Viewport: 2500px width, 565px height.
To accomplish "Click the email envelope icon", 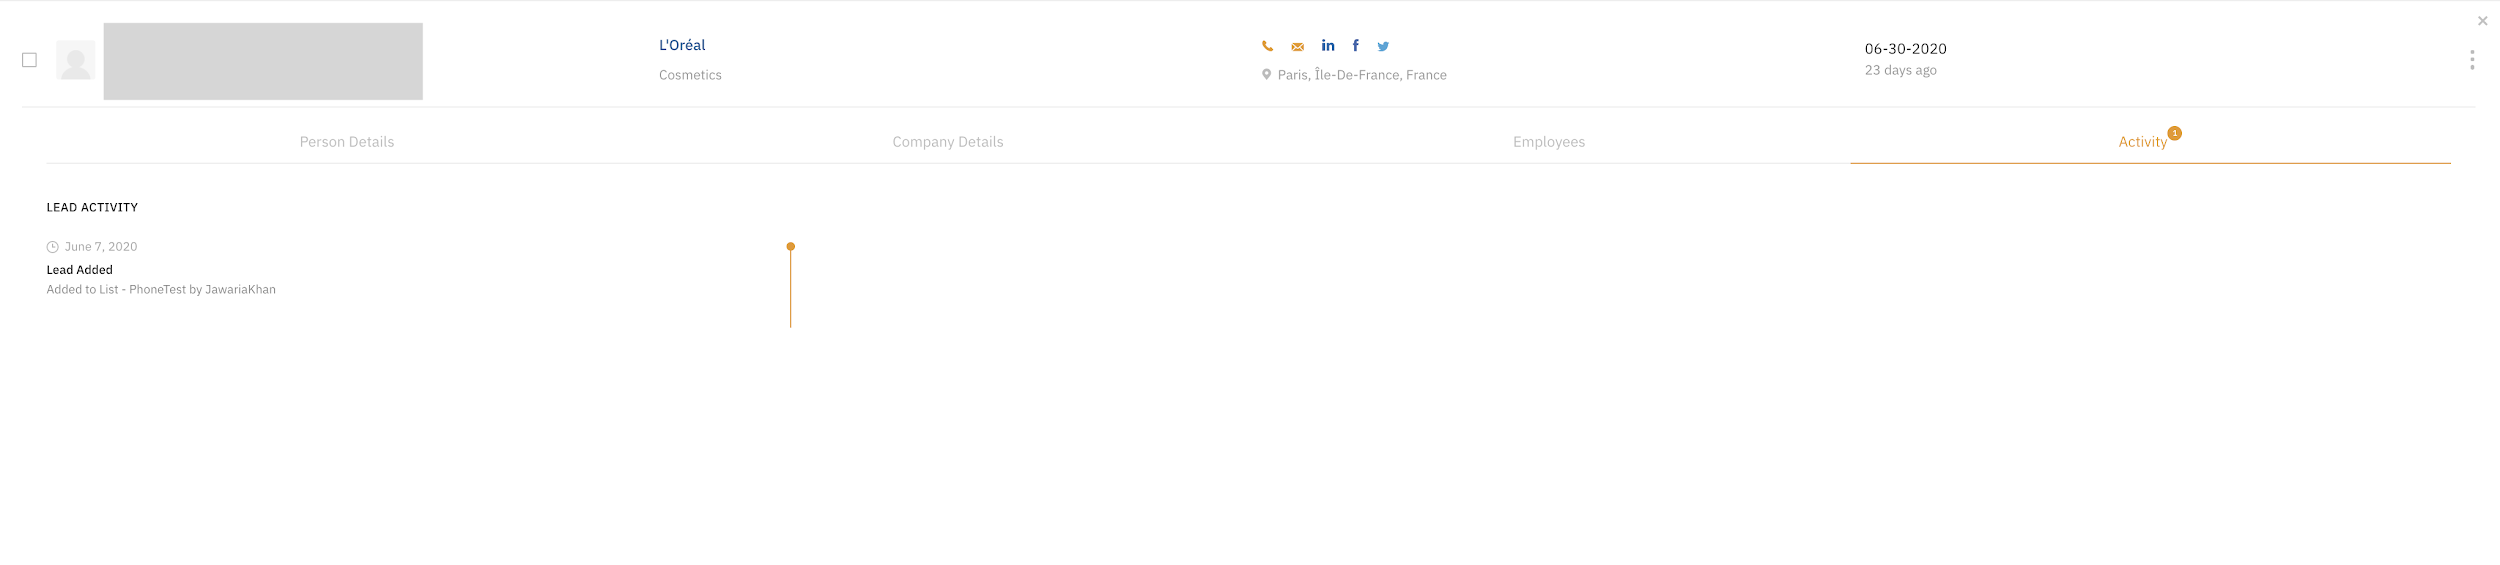I will coord(1297,47).
